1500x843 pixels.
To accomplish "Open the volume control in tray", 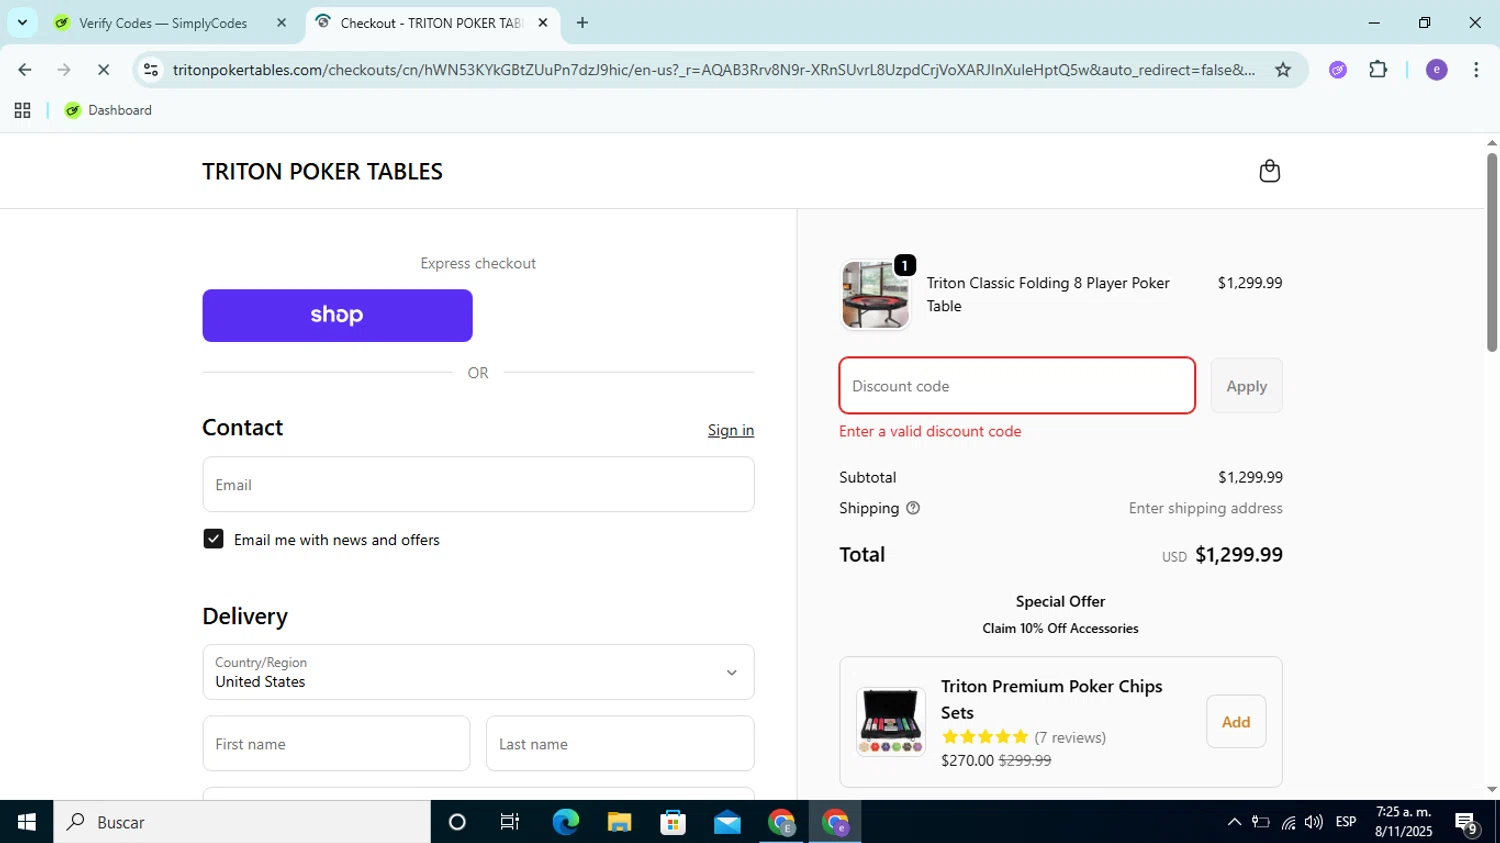I will [1314, 822].
